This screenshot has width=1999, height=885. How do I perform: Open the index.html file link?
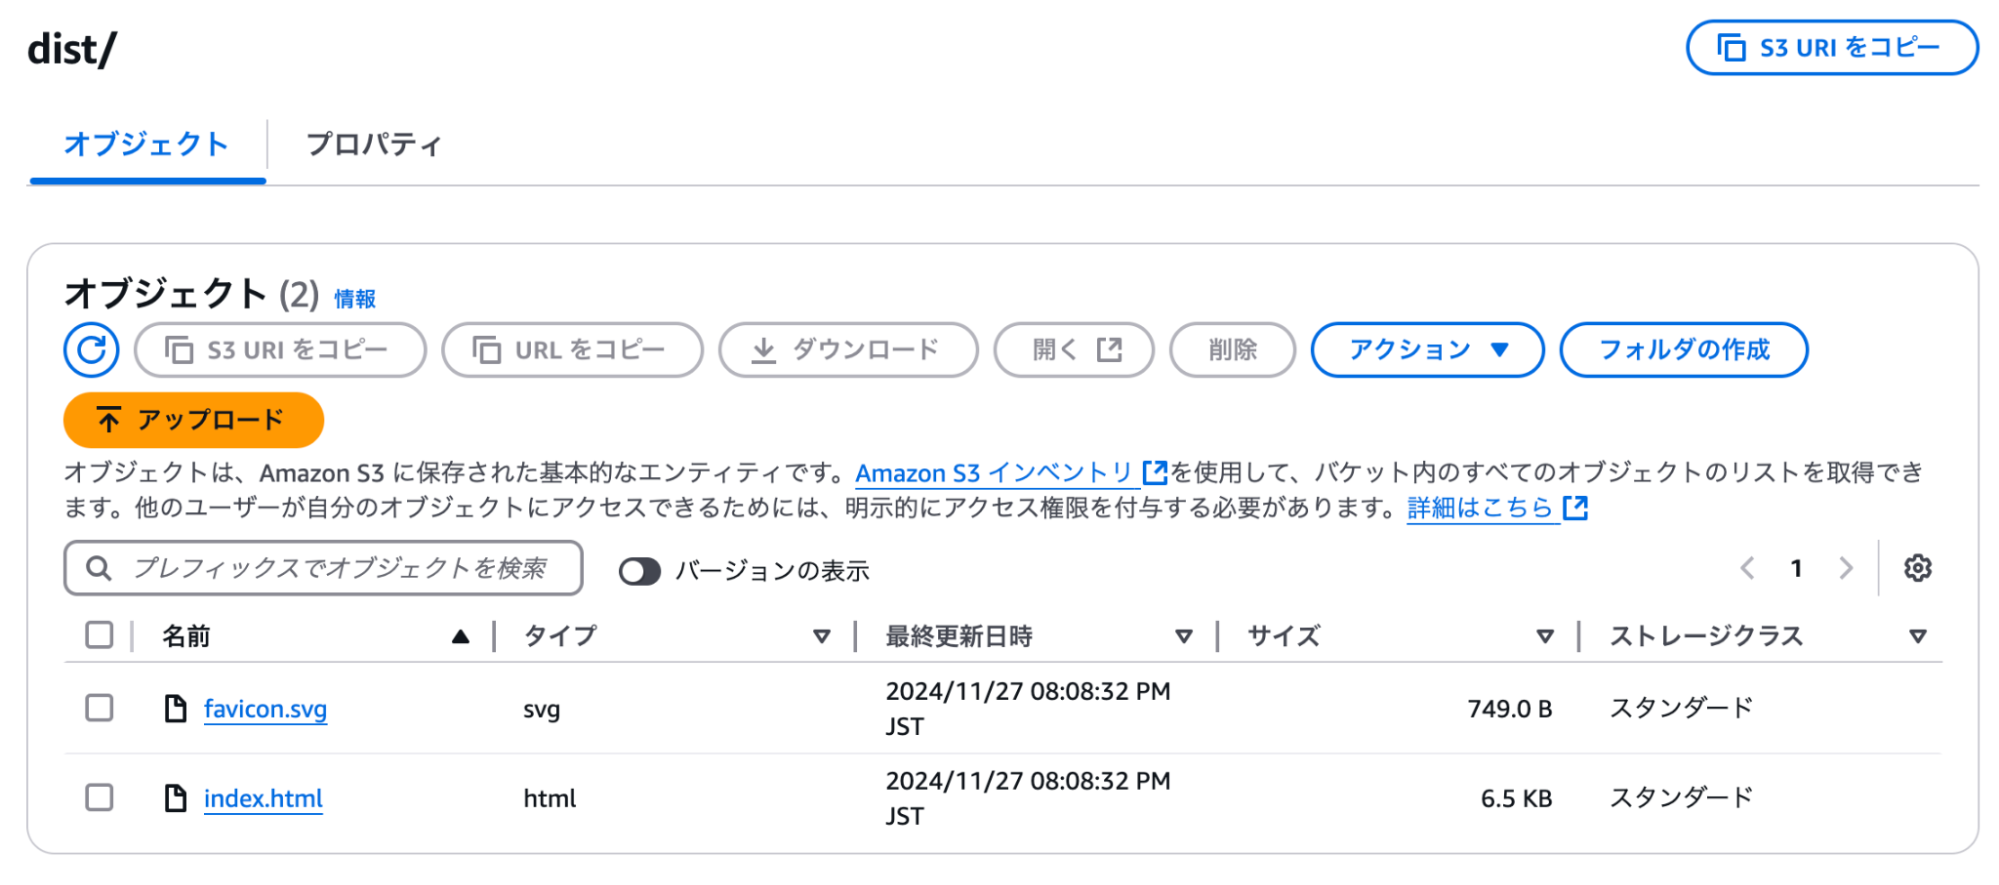click(x=263, y=799)
